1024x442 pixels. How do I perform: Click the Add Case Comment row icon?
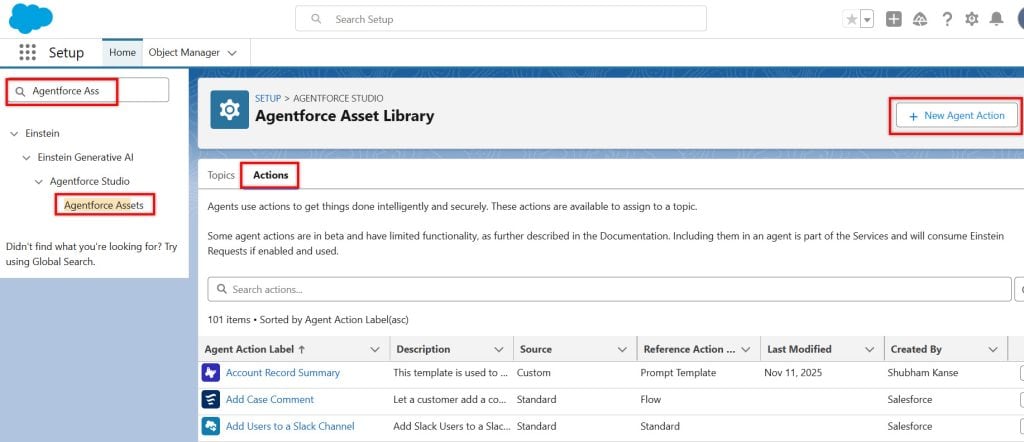(x=210, y=400)
